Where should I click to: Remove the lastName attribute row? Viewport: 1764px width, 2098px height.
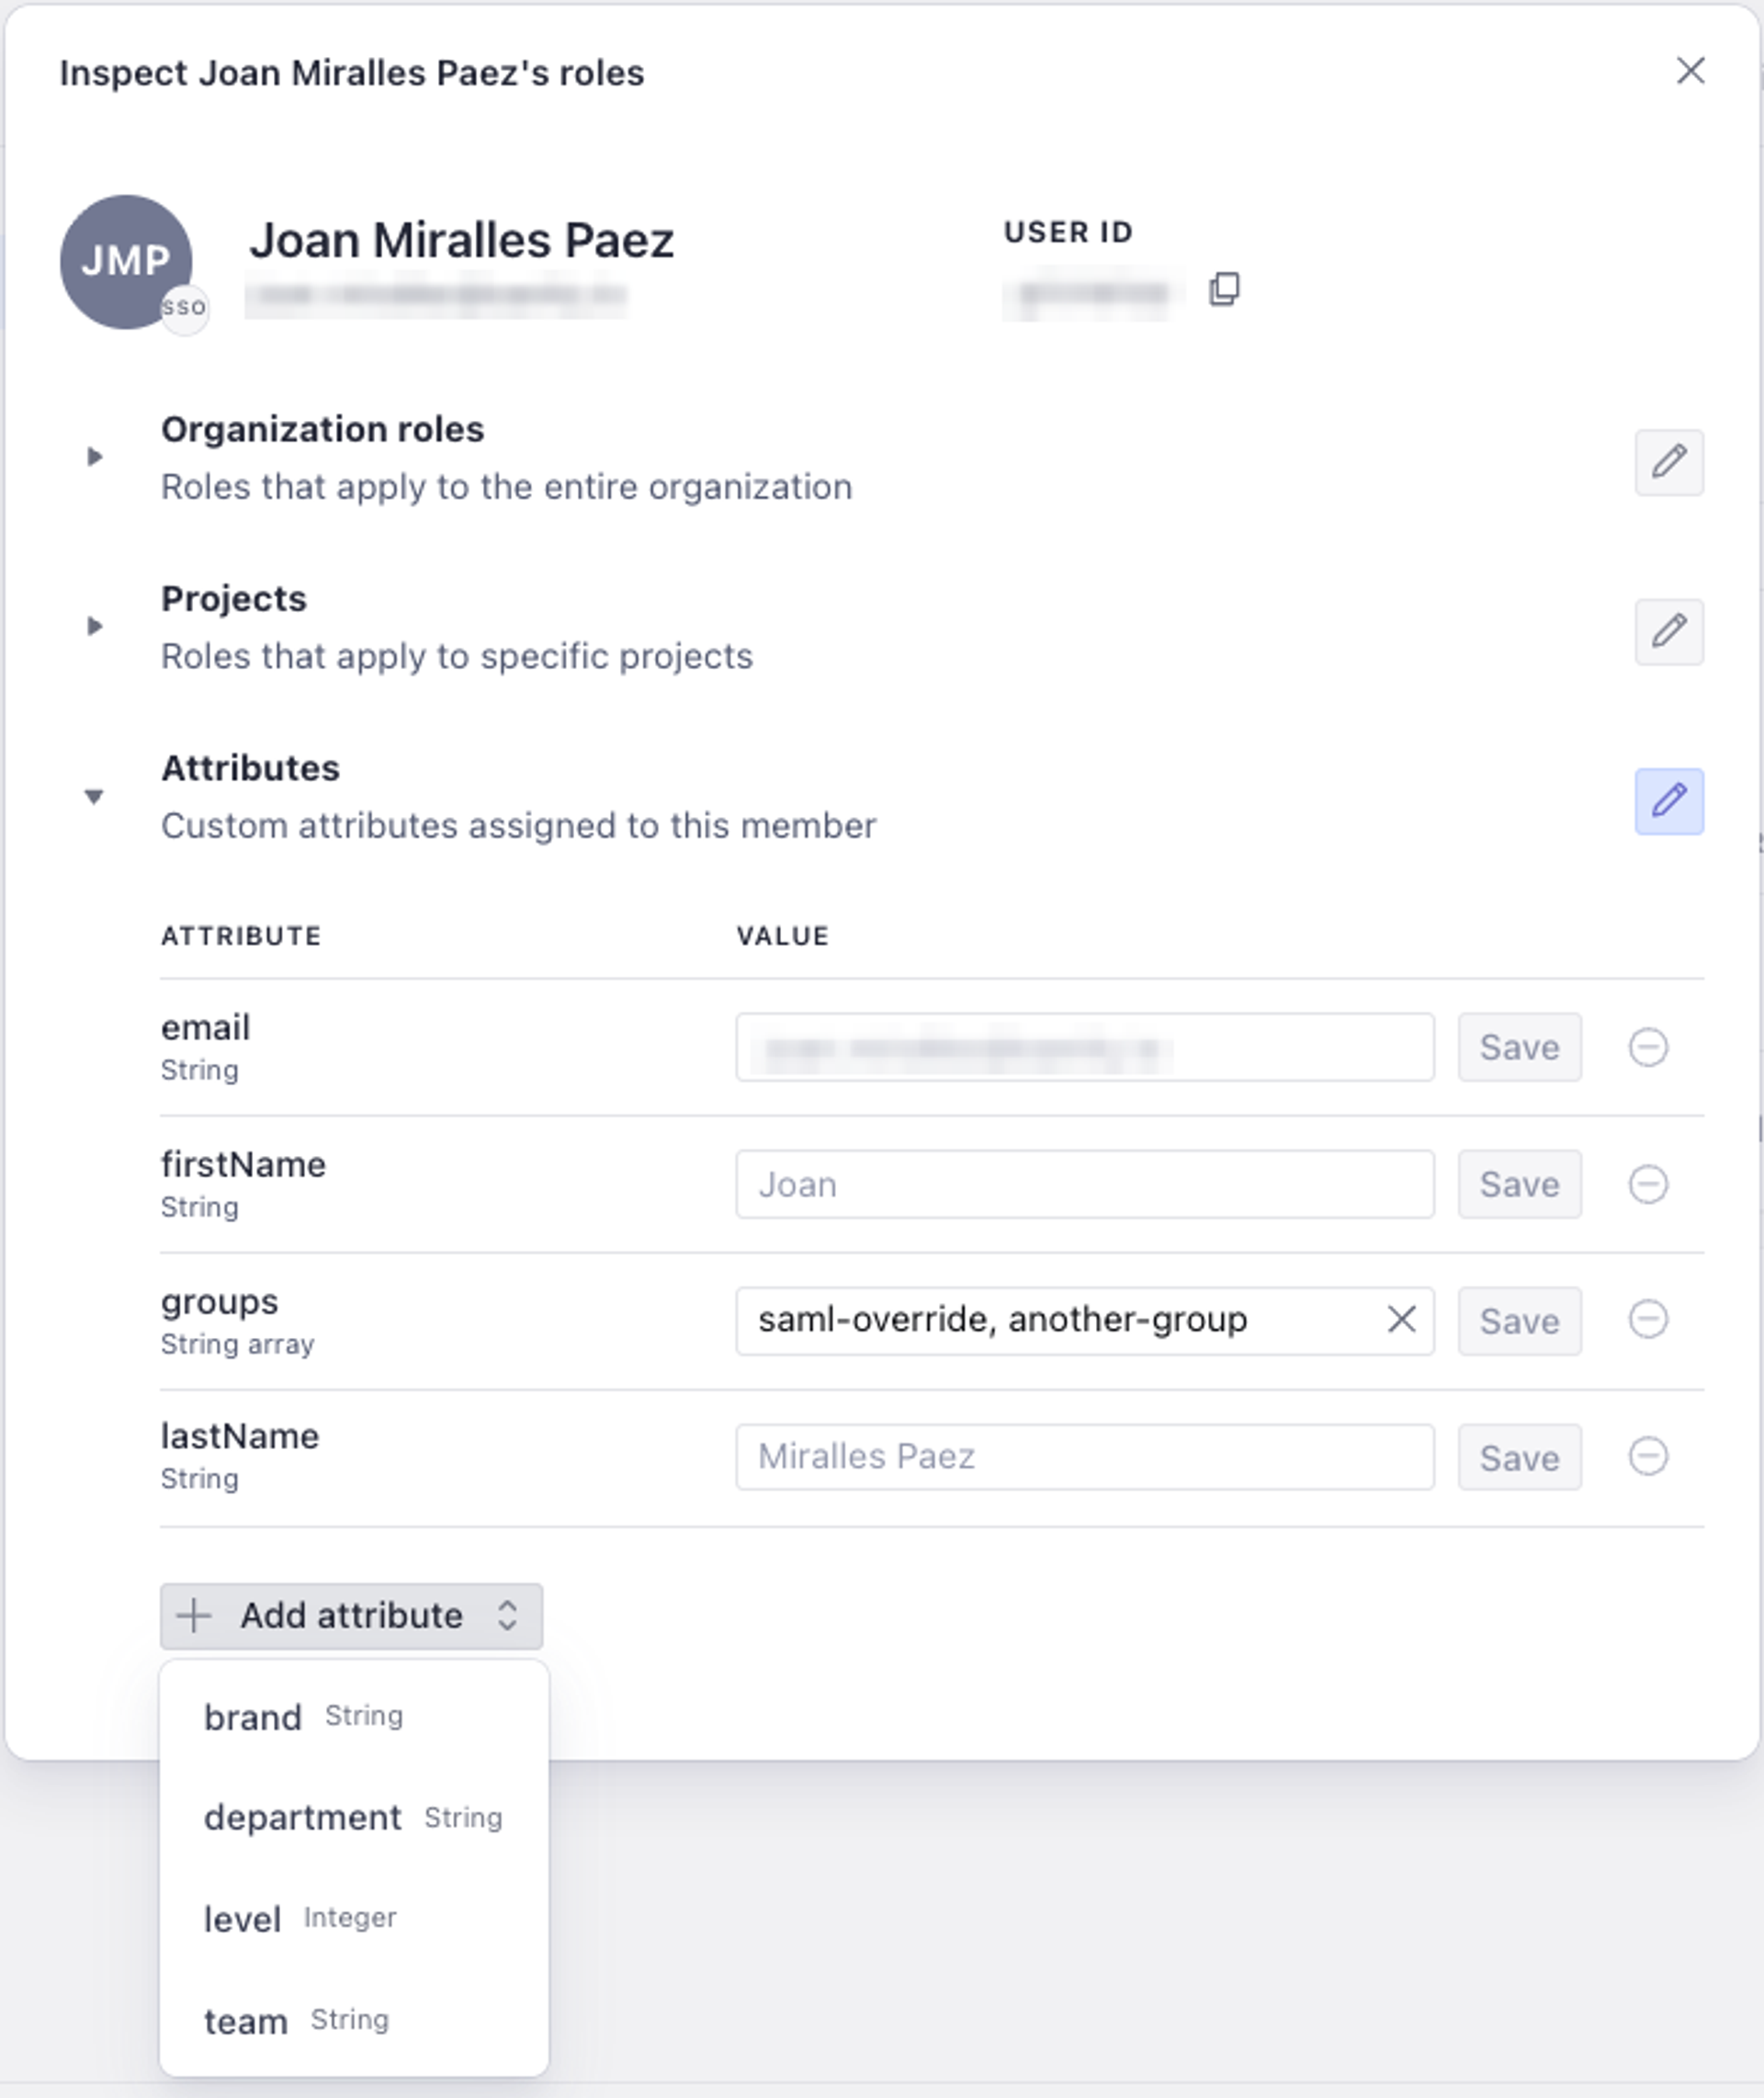pyautogui.click(x=1648, y=1457)
